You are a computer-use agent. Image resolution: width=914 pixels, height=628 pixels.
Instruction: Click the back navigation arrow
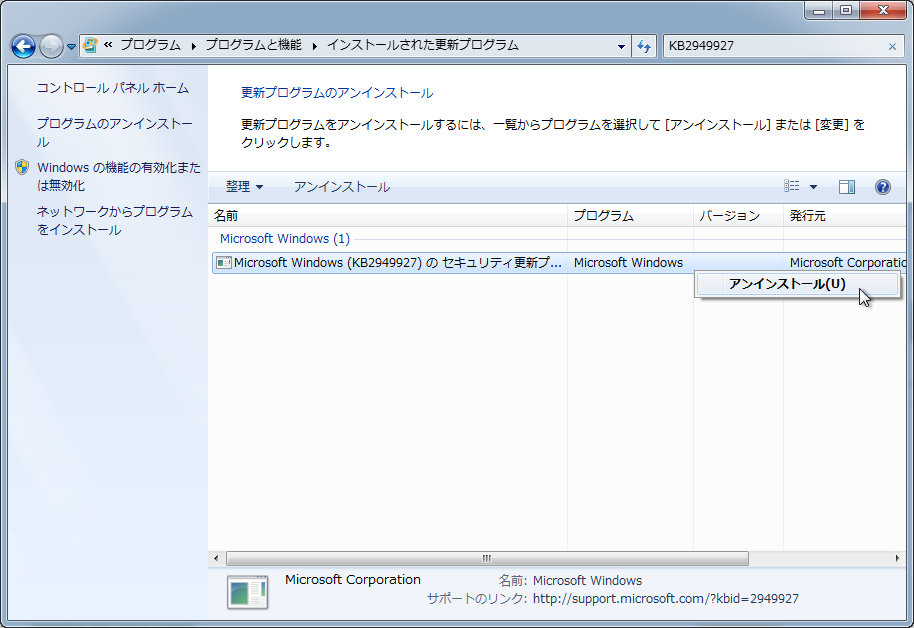click(x=22, y=46)
